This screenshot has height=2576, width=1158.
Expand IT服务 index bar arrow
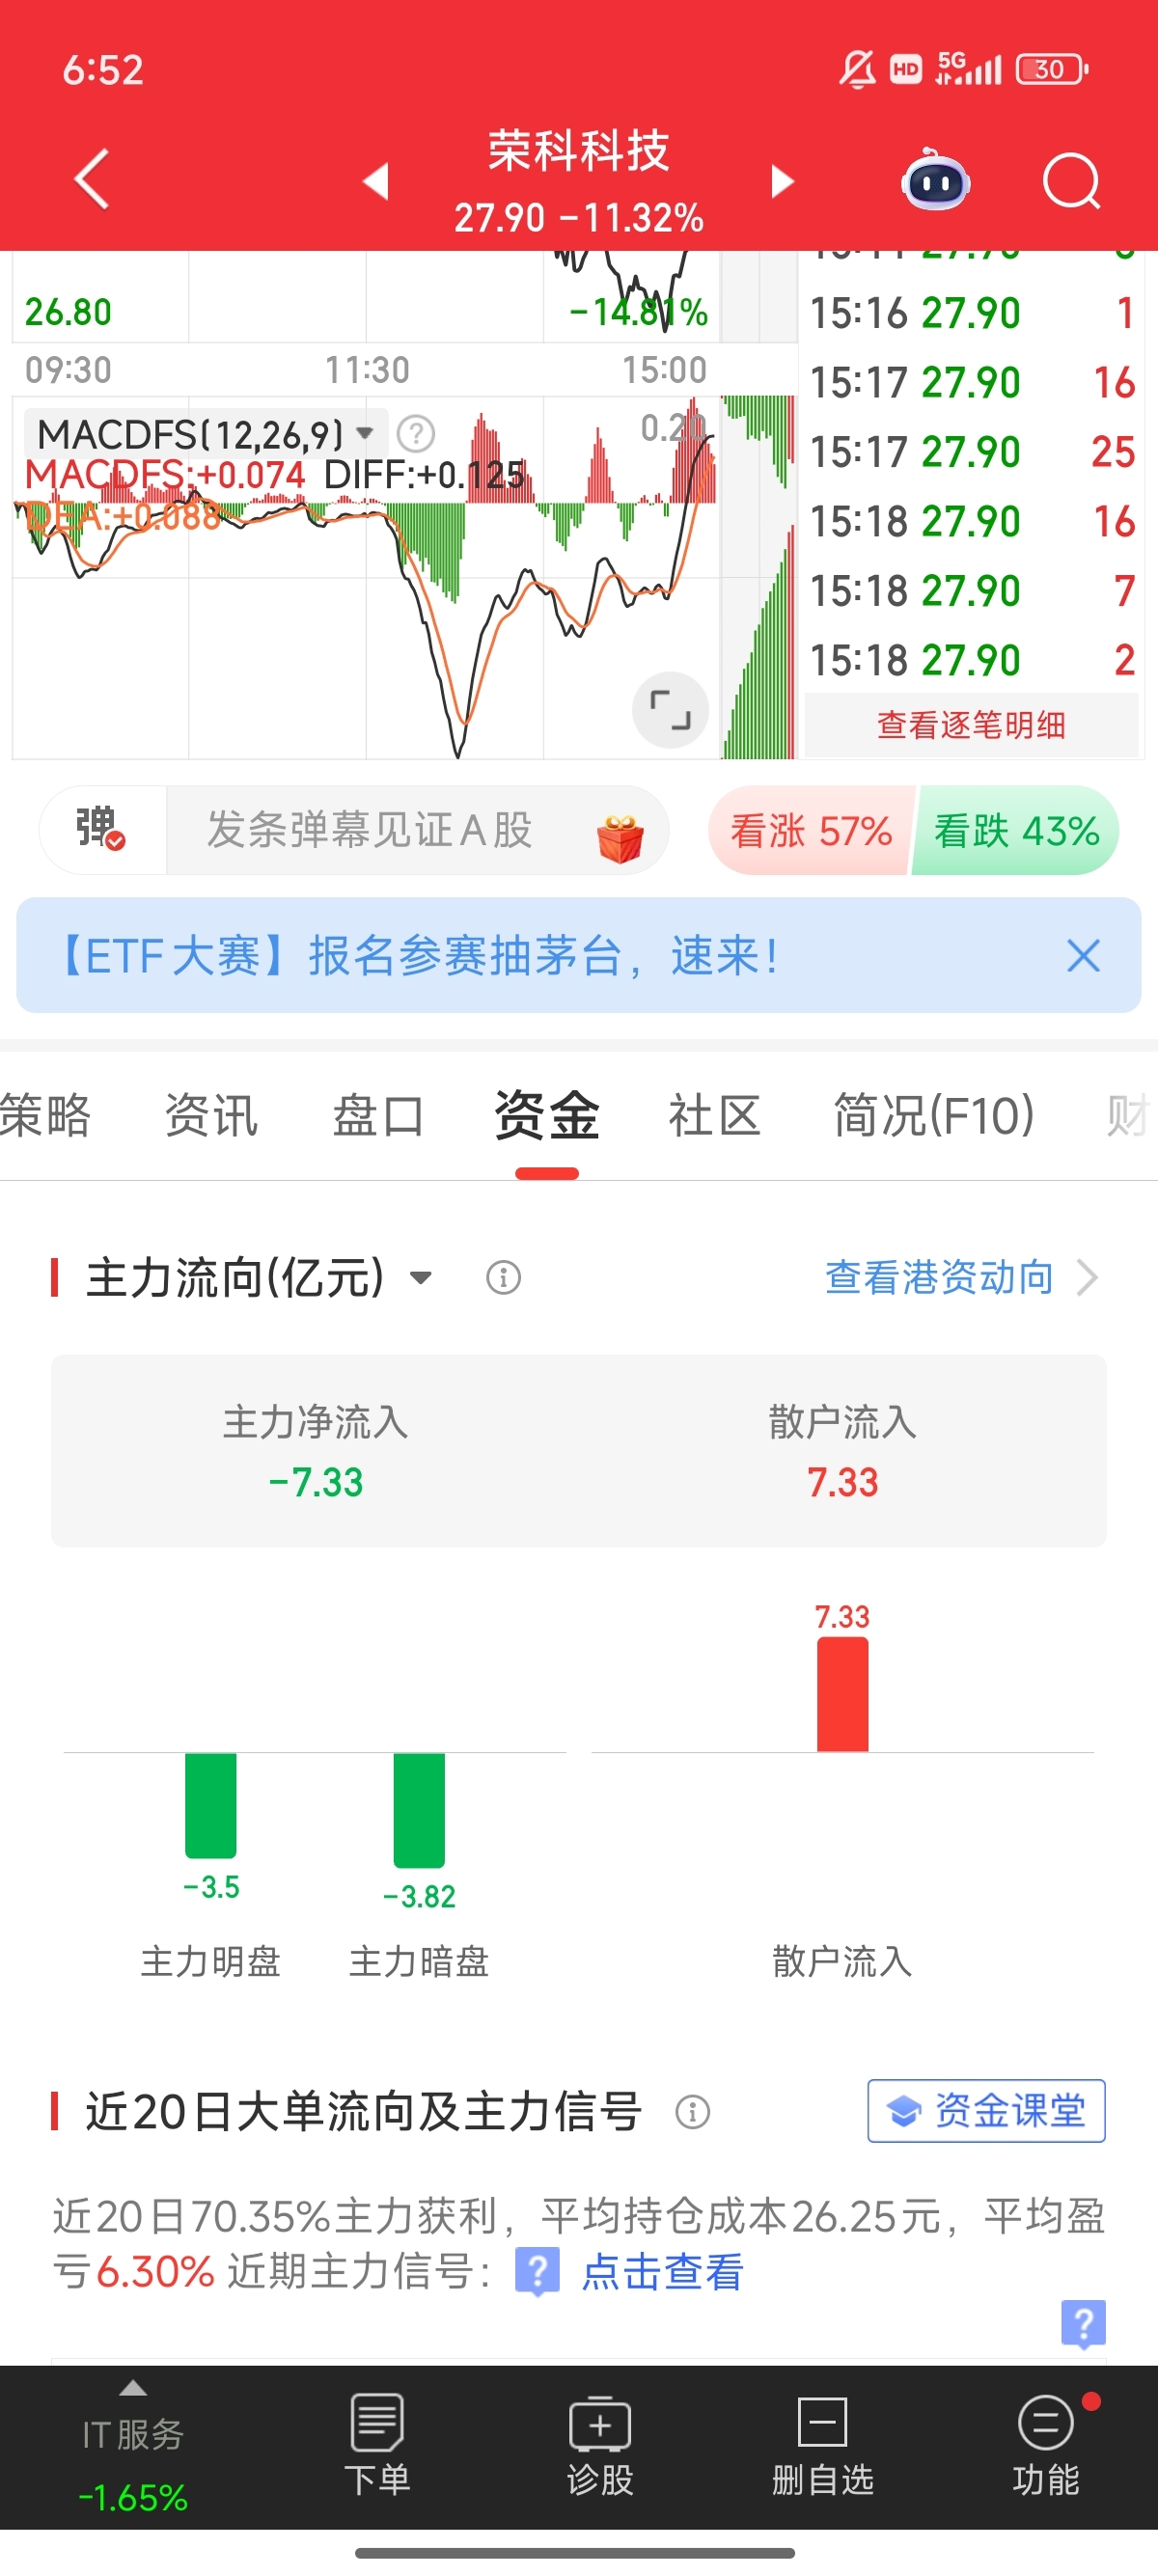pos(133,2388)
